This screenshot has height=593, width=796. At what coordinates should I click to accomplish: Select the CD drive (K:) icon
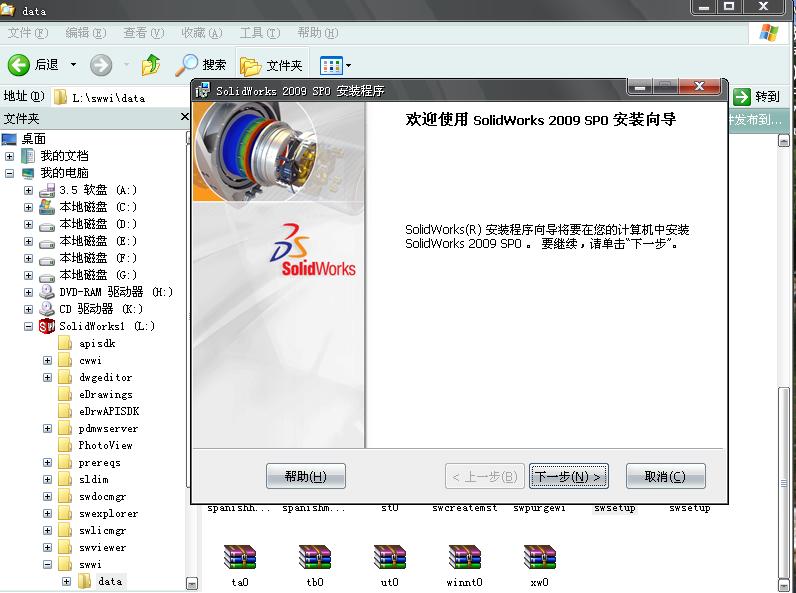[x=47, y=309]
